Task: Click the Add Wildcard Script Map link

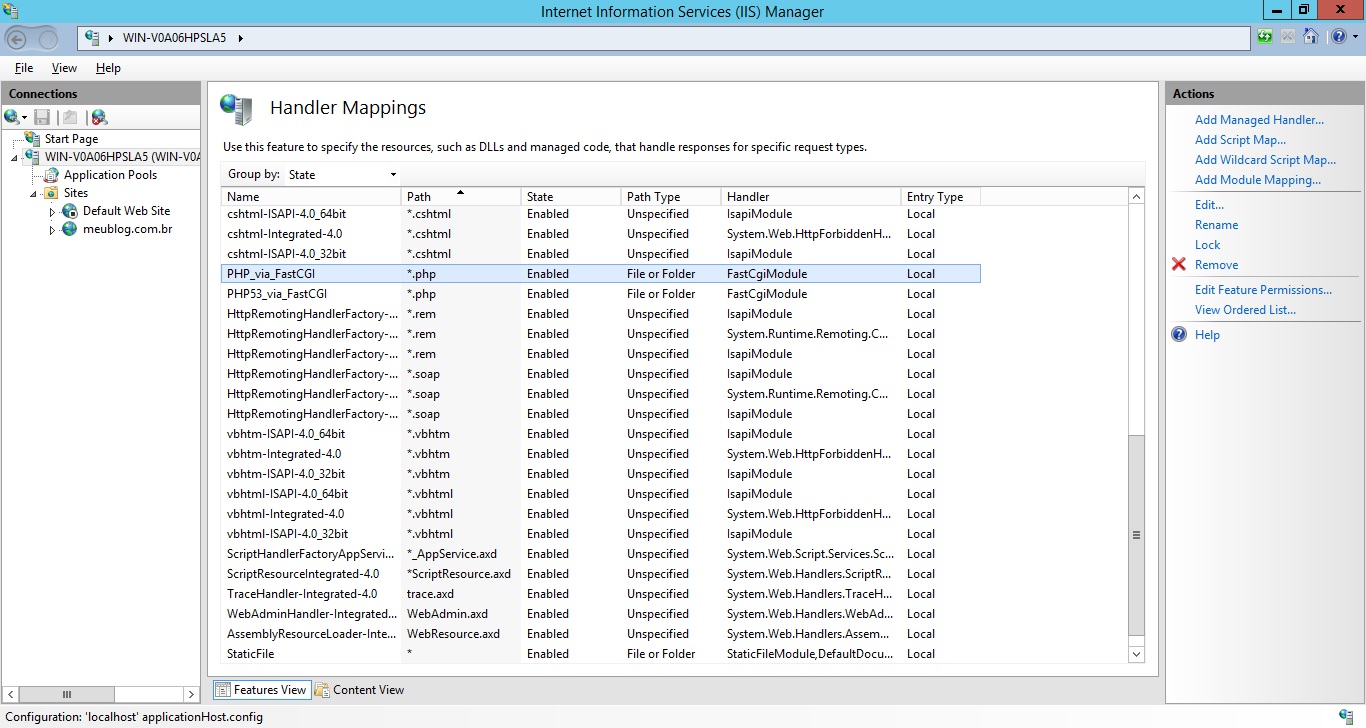Action: pyautogui.click(x=1265, y=160)
